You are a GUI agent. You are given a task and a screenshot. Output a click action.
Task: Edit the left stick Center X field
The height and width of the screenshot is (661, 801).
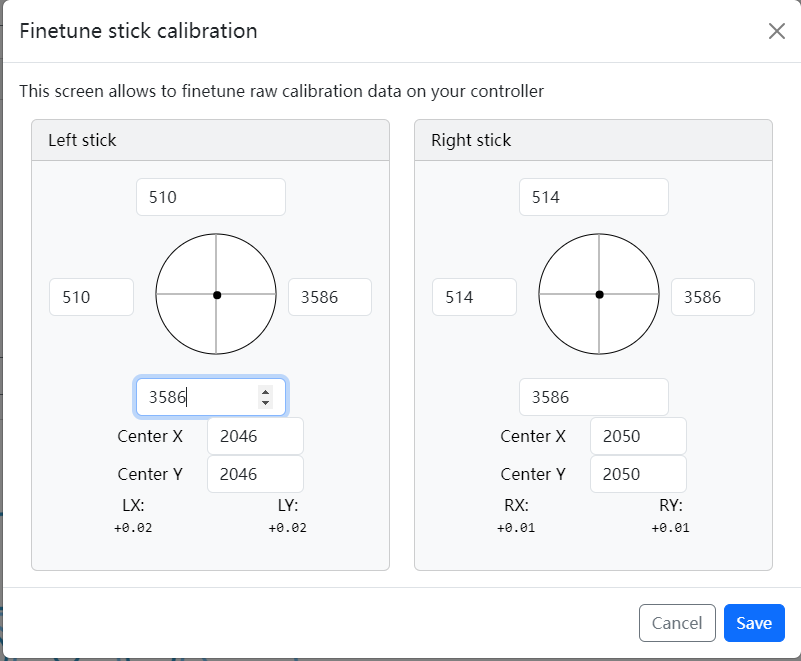pyautogui.click(x=255, y=436)
